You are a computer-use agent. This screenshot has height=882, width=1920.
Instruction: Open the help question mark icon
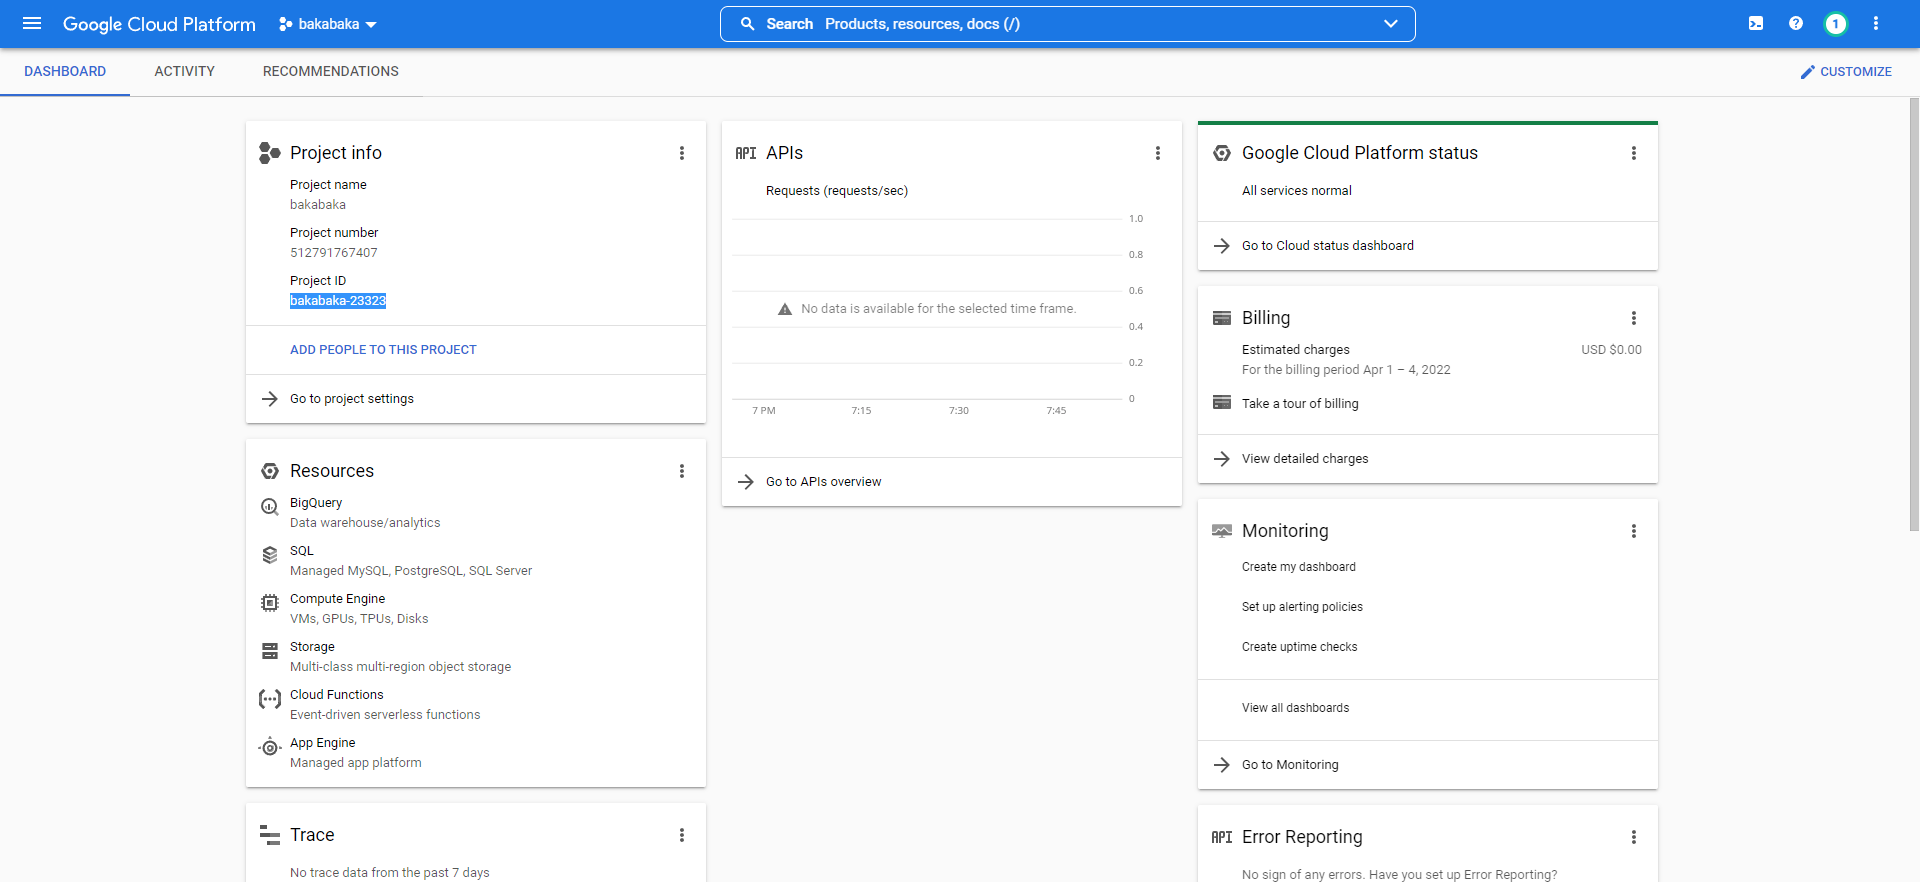(1796, 23)
